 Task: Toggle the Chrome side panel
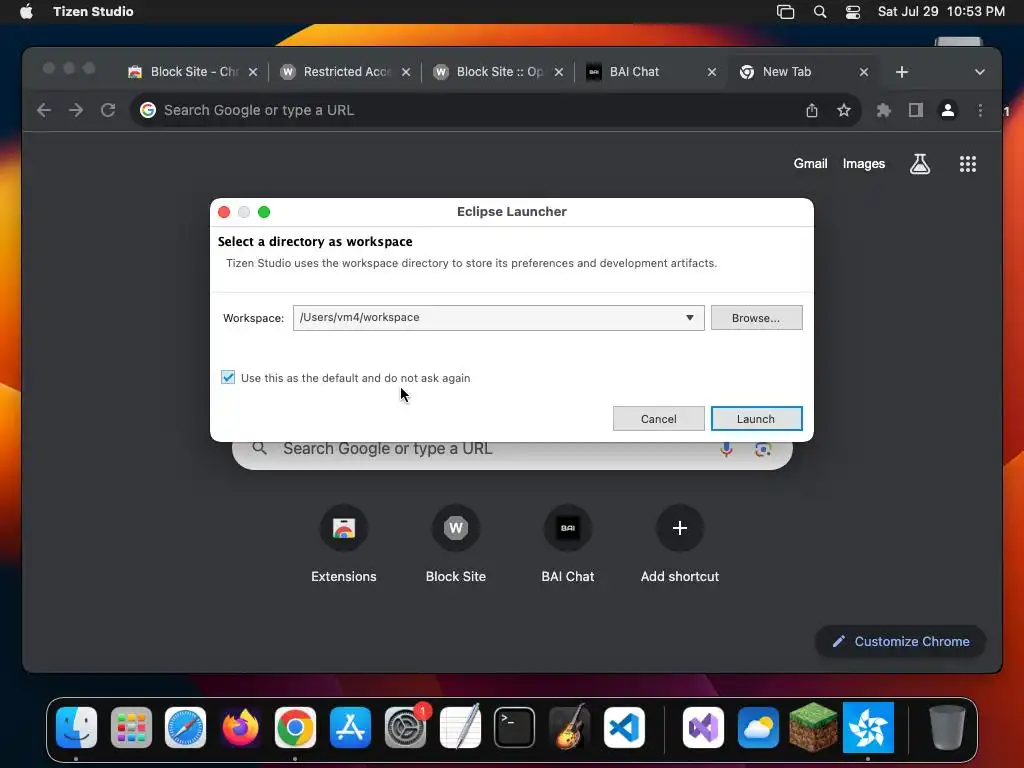point(916,110)
